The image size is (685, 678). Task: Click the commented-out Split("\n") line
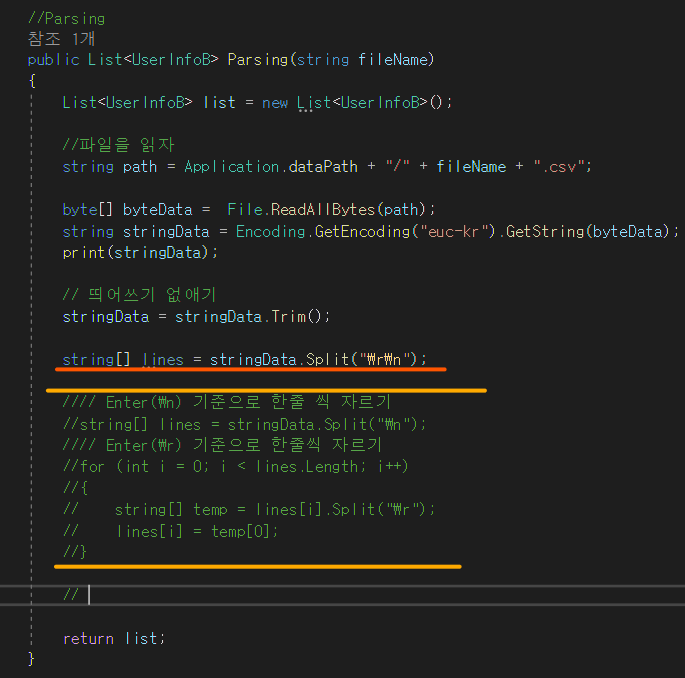point(244,424)
